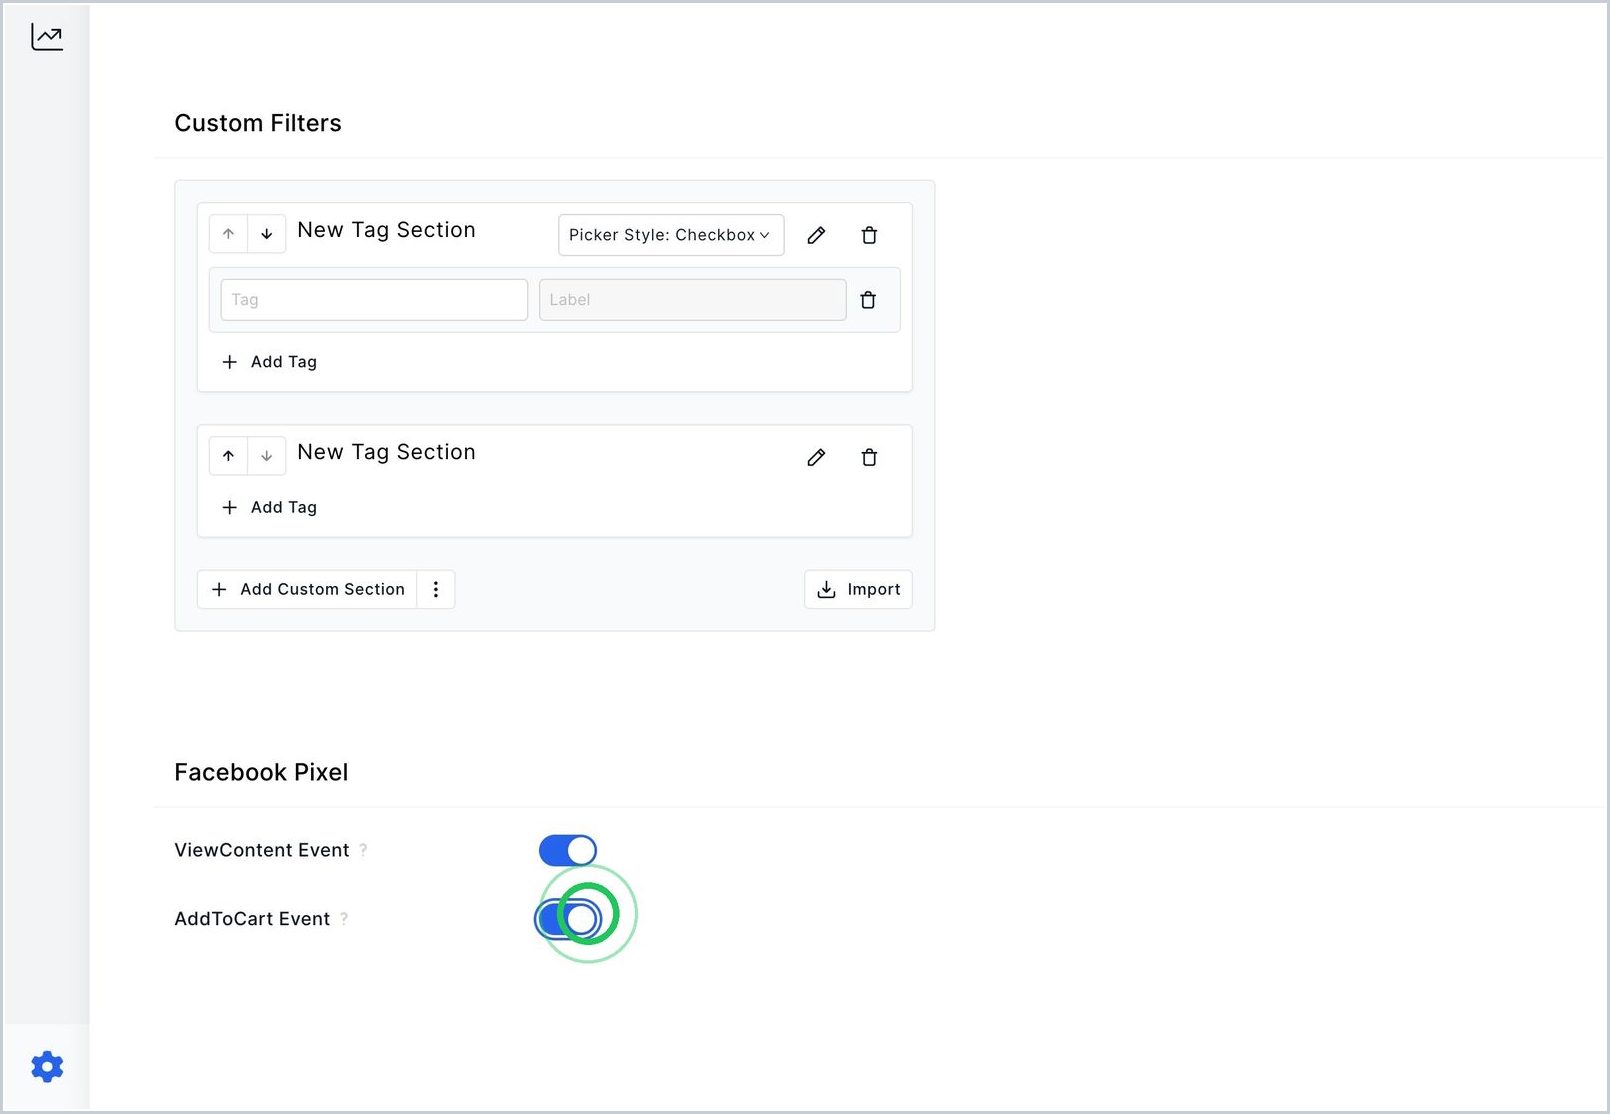Image resolution: width=1610 pixels, height=1114 pixels.
Task: Delete the first New Tag Section
Action: (x=869, y=235)
